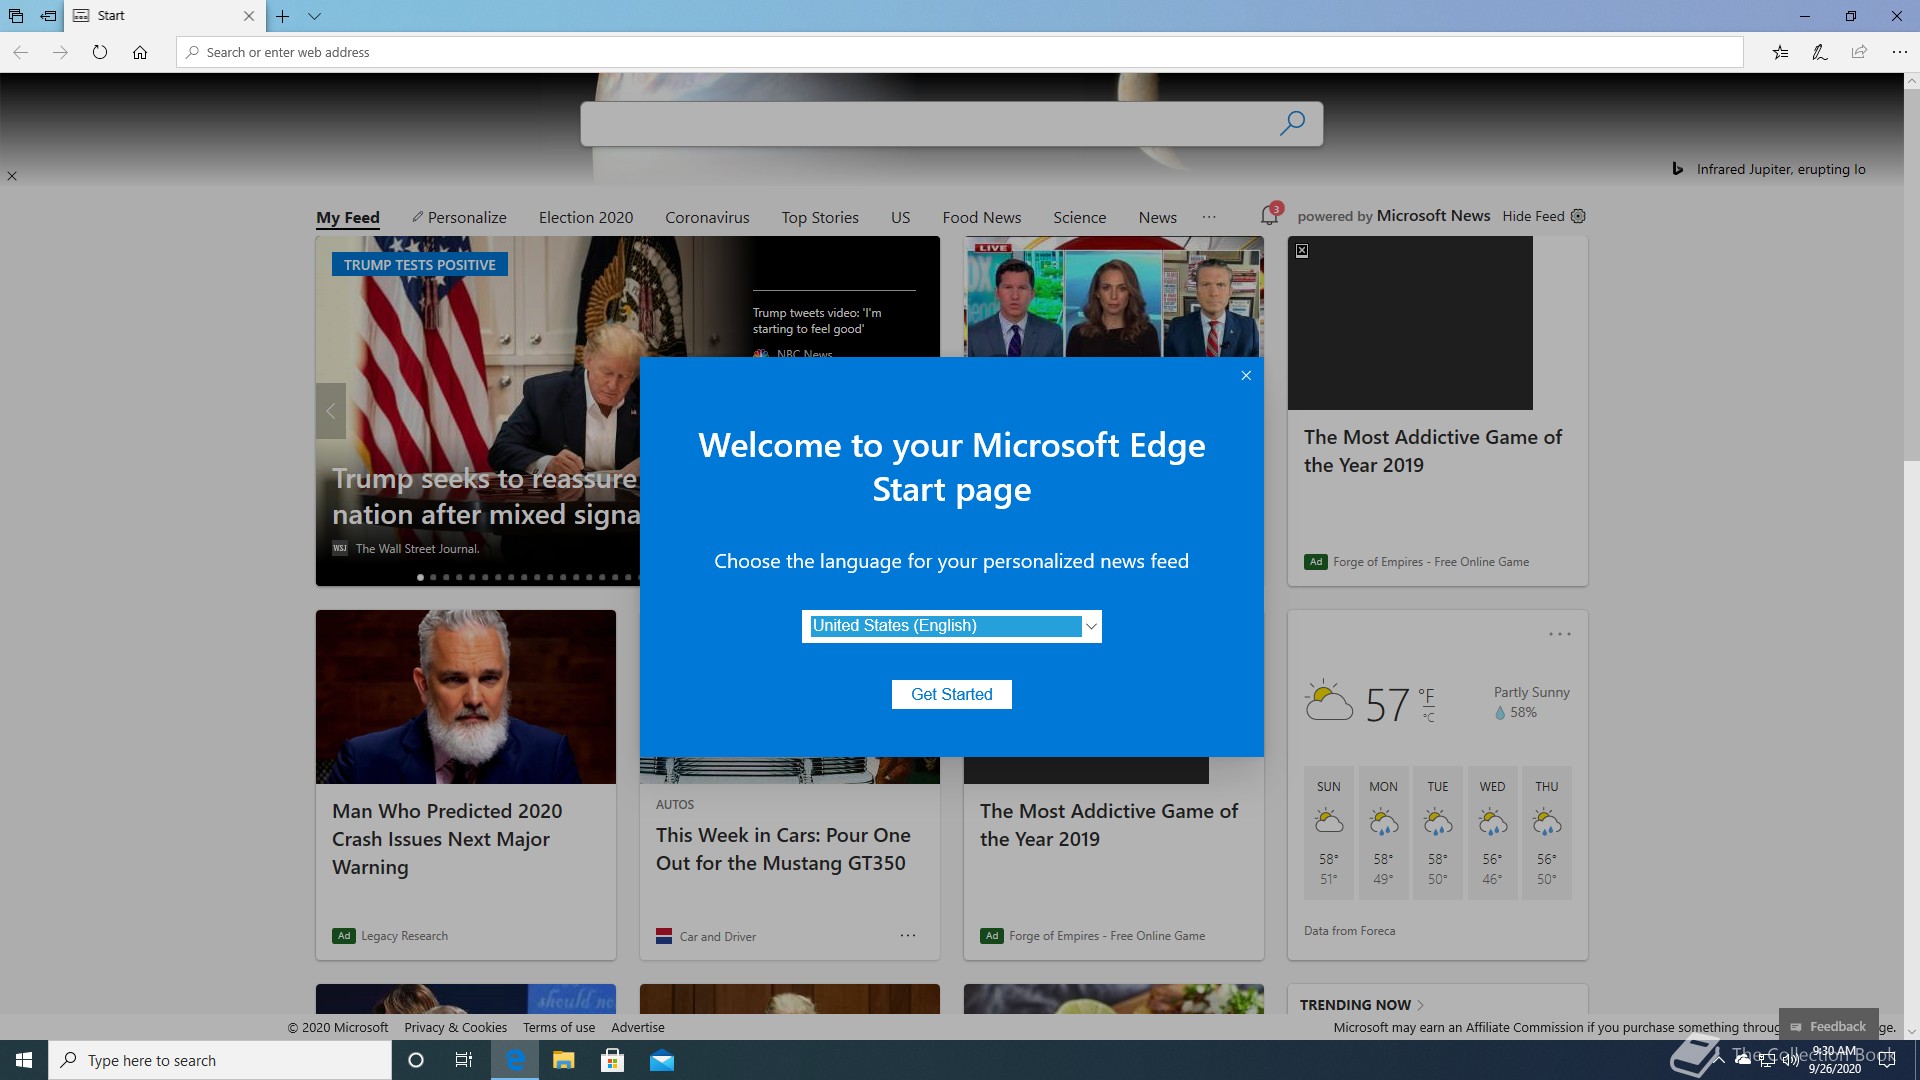
Task: Click the taskbar search box
Action: point(220,1060)
